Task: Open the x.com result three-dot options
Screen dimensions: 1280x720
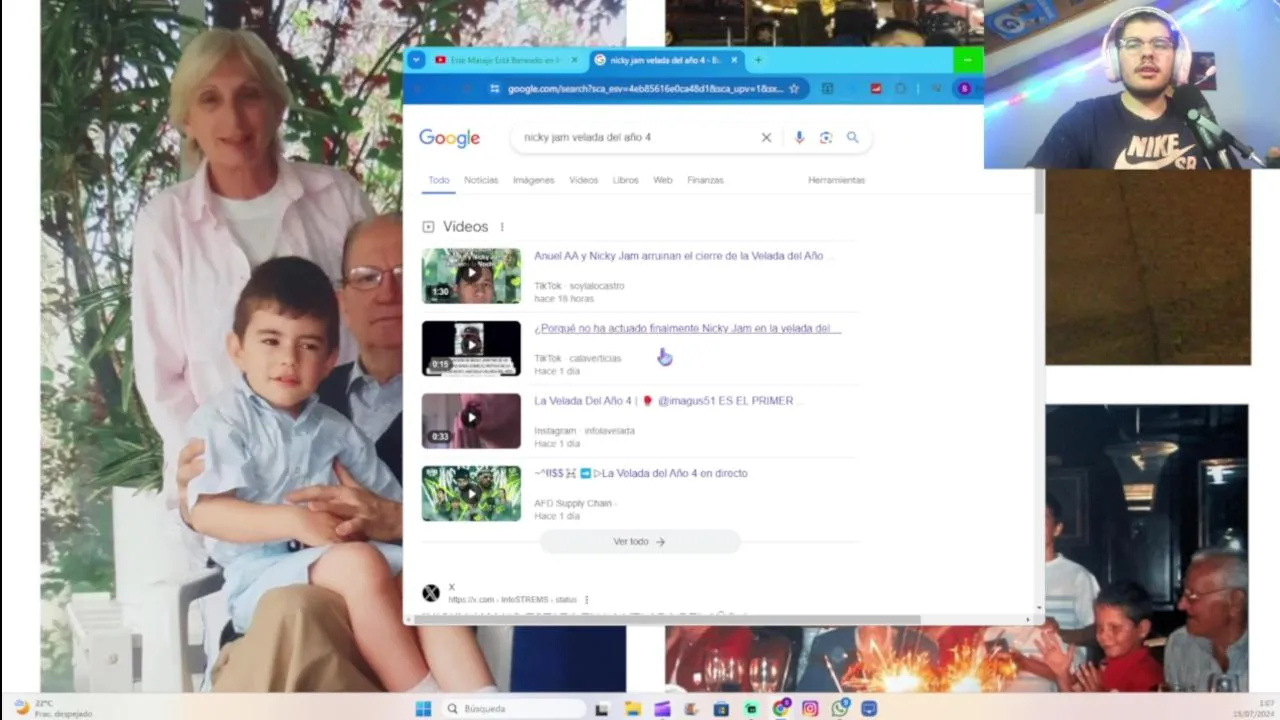Action: point(587,600)
